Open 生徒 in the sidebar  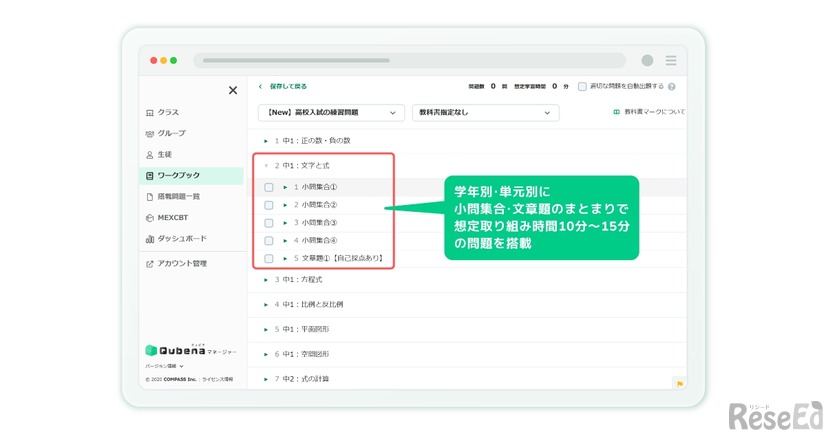164,155
